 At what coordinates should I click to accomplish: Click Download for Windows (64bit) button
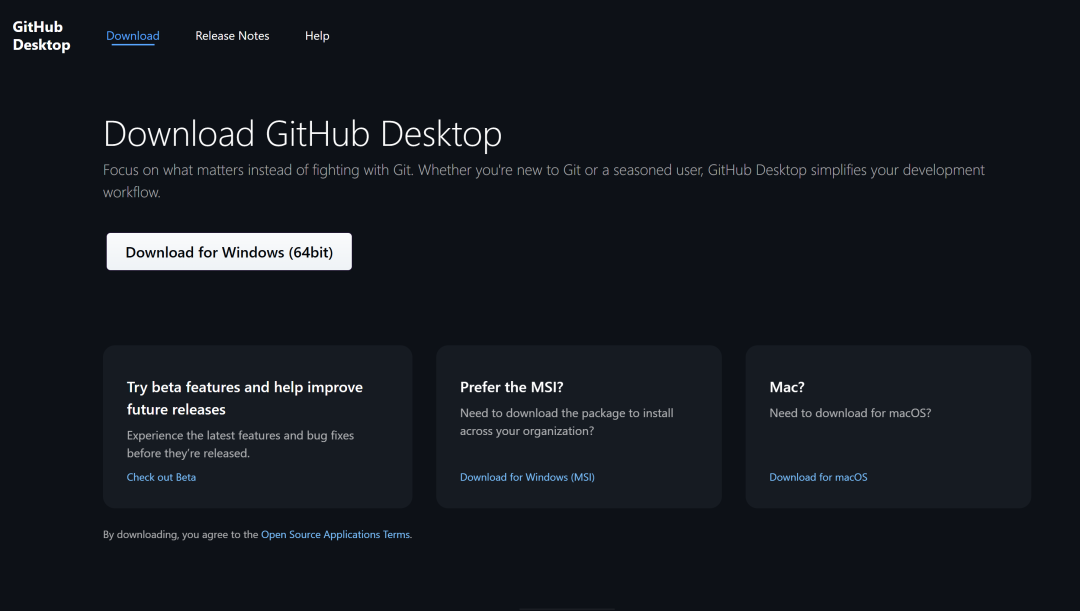tap(229, 251)
